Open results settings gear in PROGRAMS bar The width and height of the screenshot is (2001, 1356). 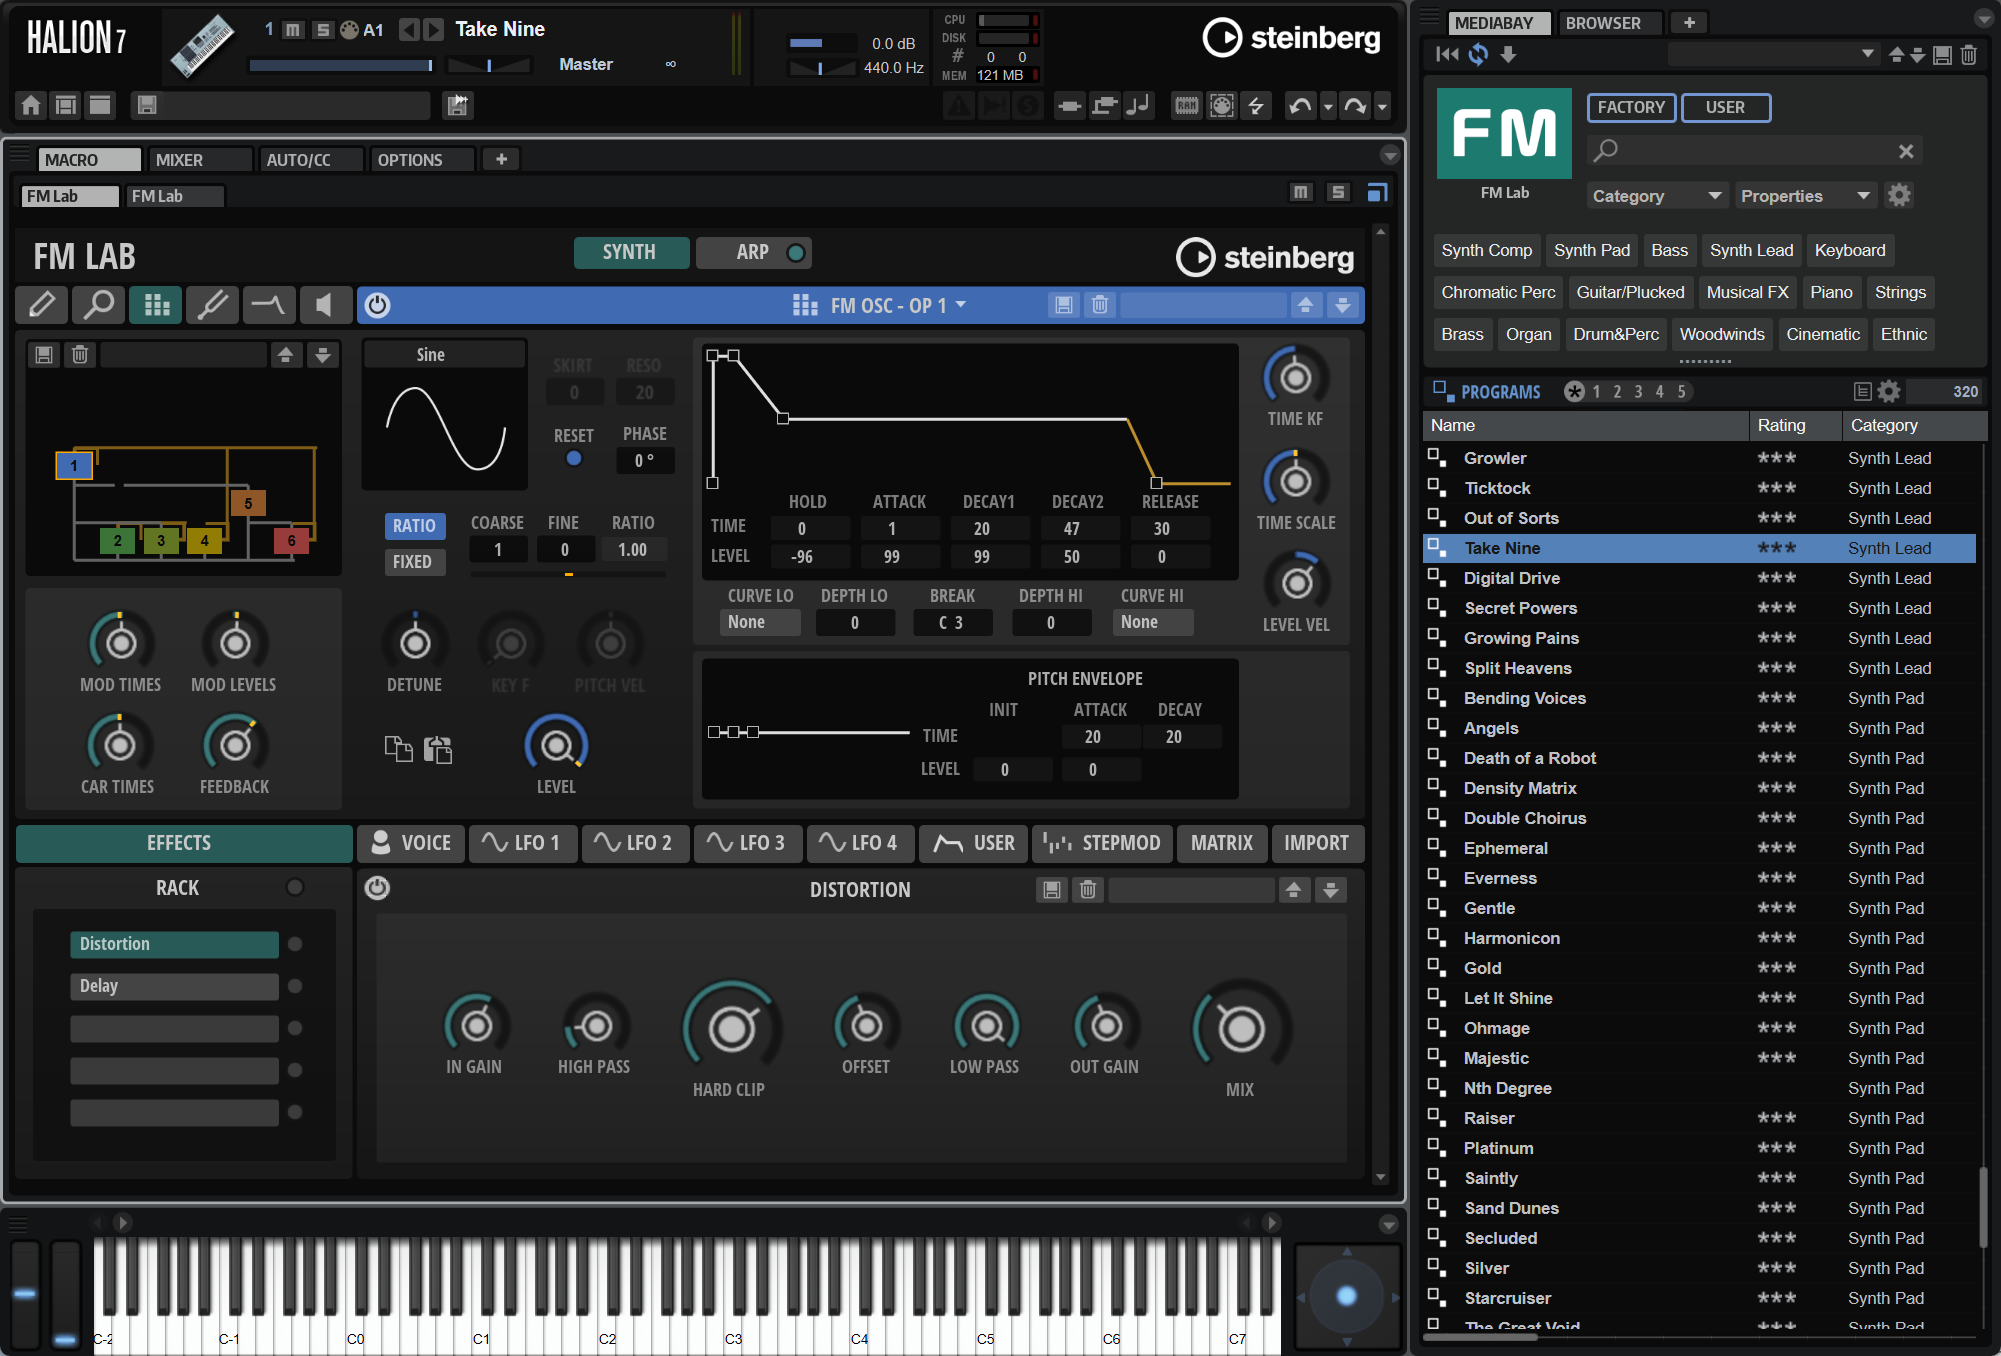pos(1889,391)
